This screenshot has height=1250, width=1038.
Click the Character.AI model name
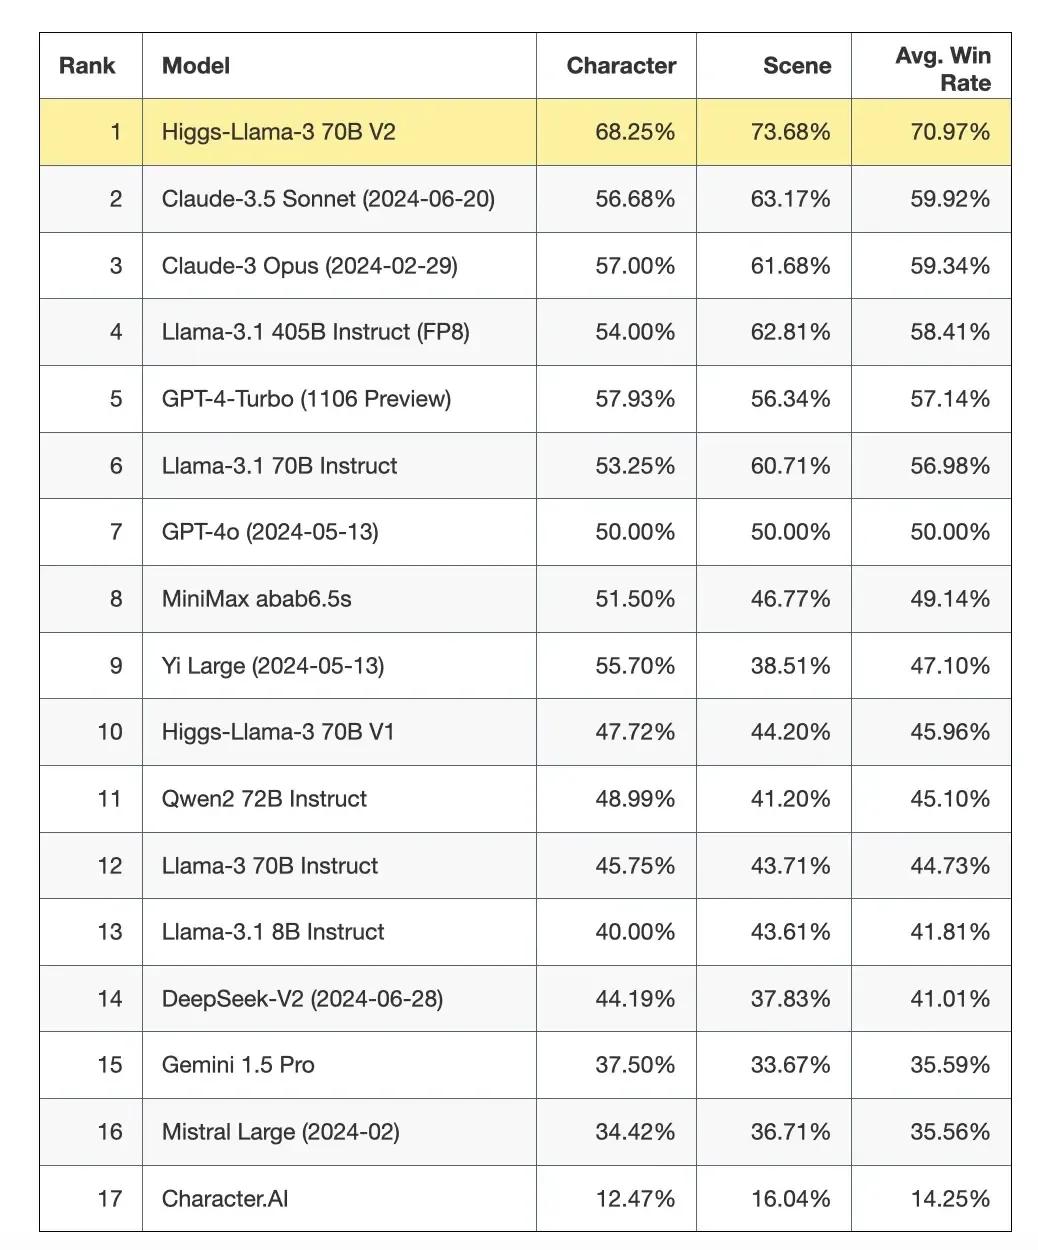[225, 1198]
